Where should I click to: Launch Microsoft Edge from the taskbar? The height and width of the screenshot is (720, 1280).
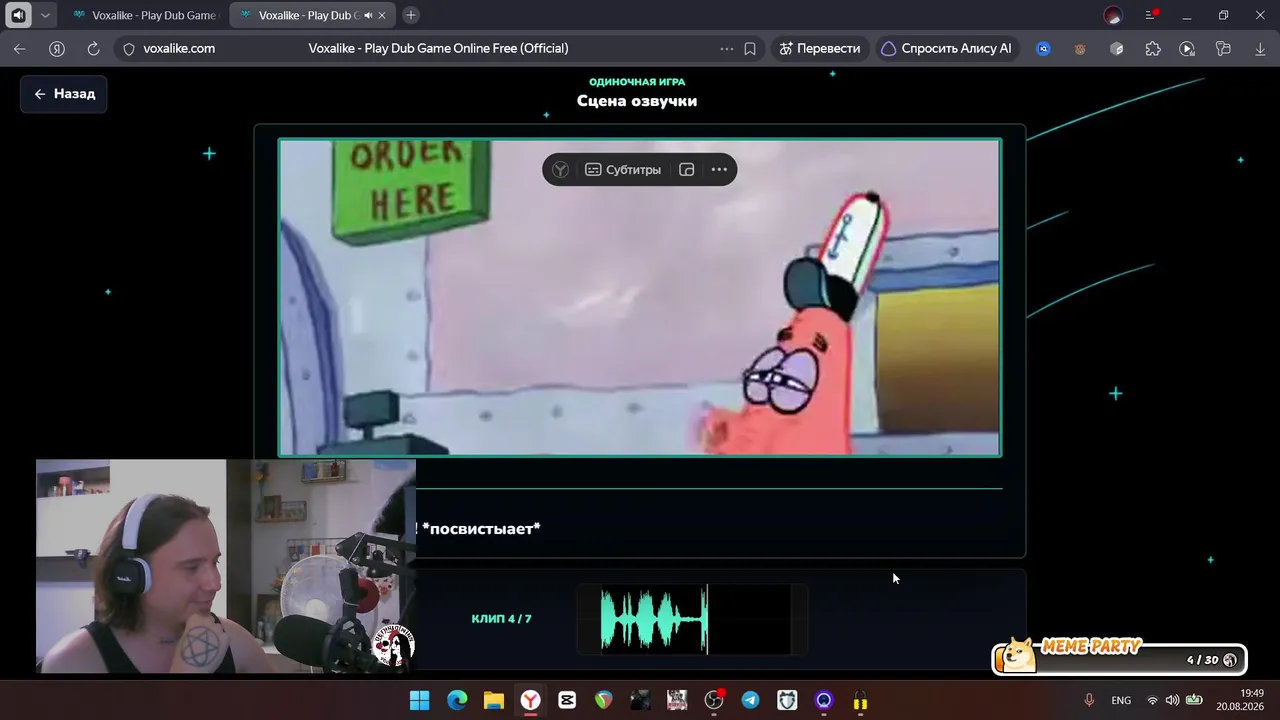[457, 700]
